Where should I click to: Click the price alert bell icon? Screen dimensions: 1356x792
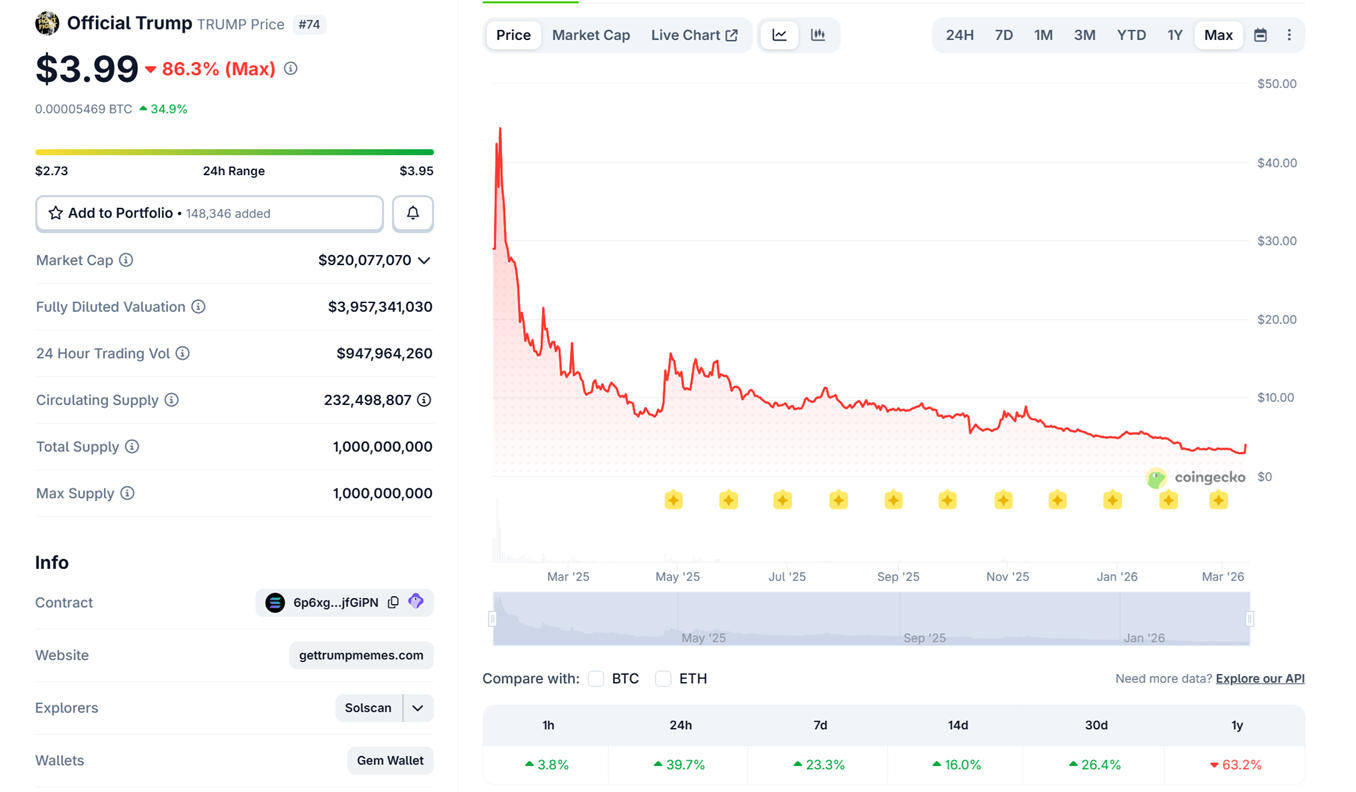click(x=412, y=213)
